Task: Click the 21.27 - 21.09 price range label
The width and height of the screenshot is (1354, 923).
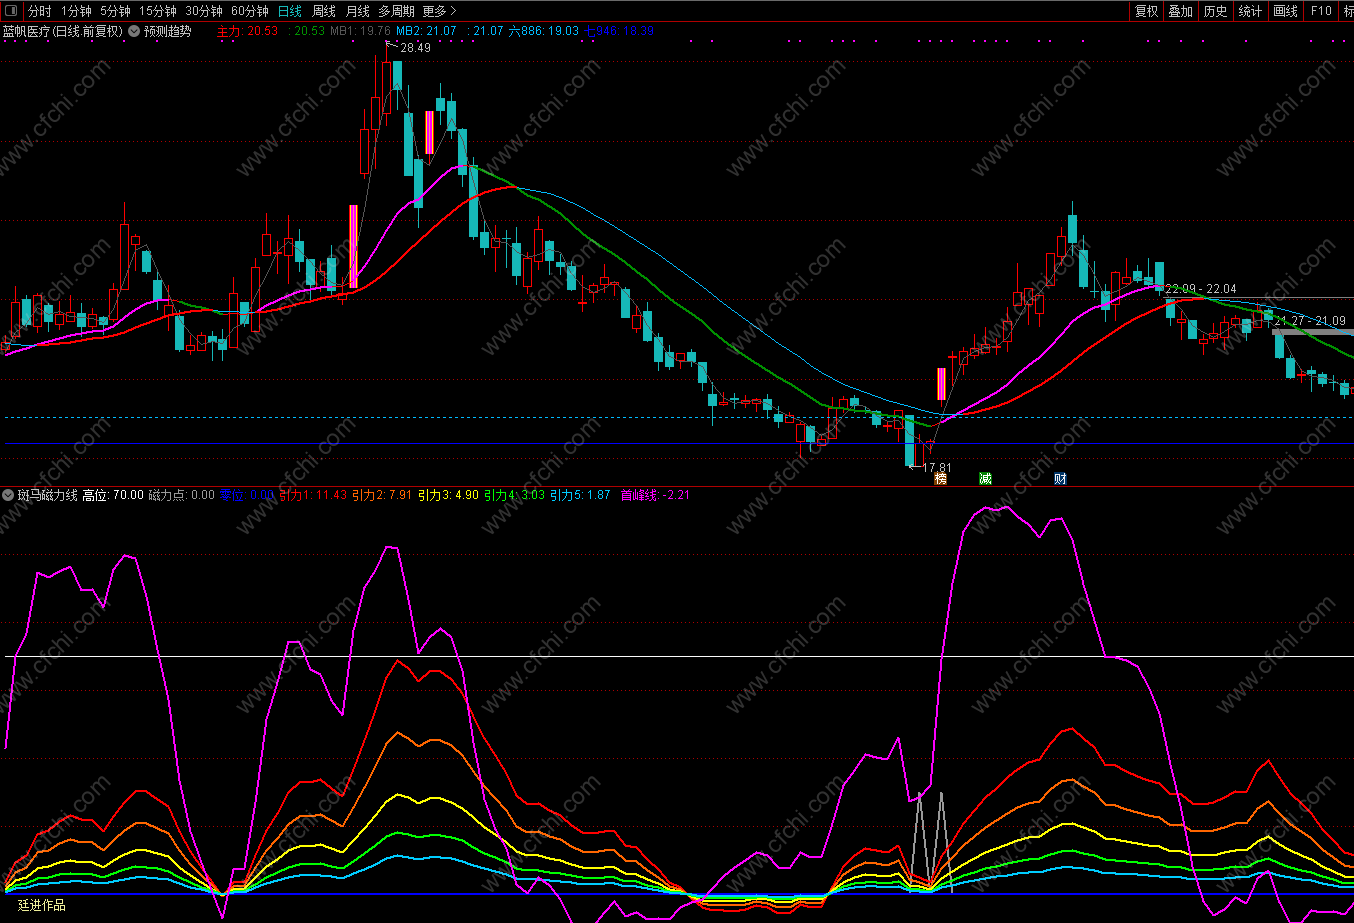Action: [1310, 320]
